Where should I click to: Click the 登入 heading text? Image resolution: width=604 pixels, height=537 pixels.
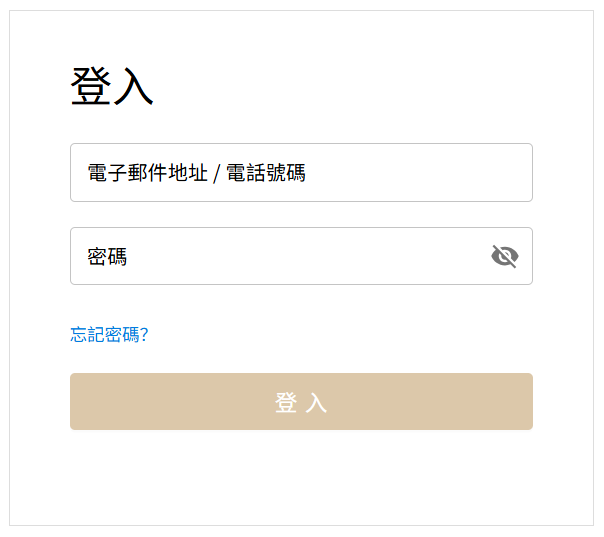[112, 88]
